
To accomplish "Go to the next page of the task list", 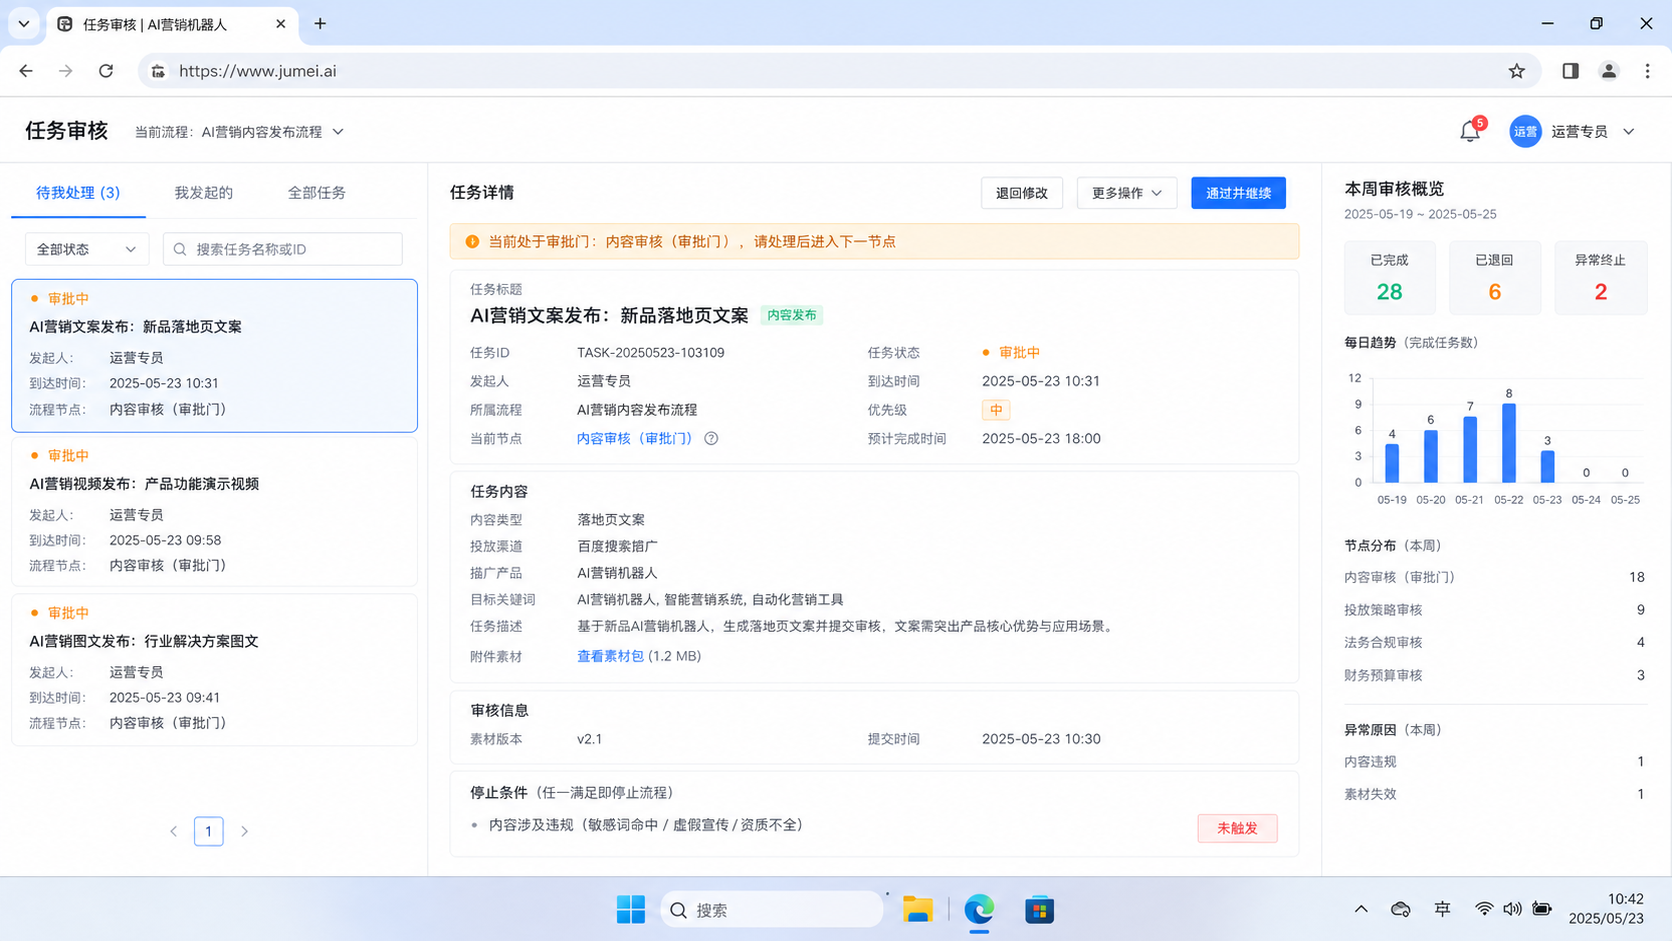I will coord(244,831).
